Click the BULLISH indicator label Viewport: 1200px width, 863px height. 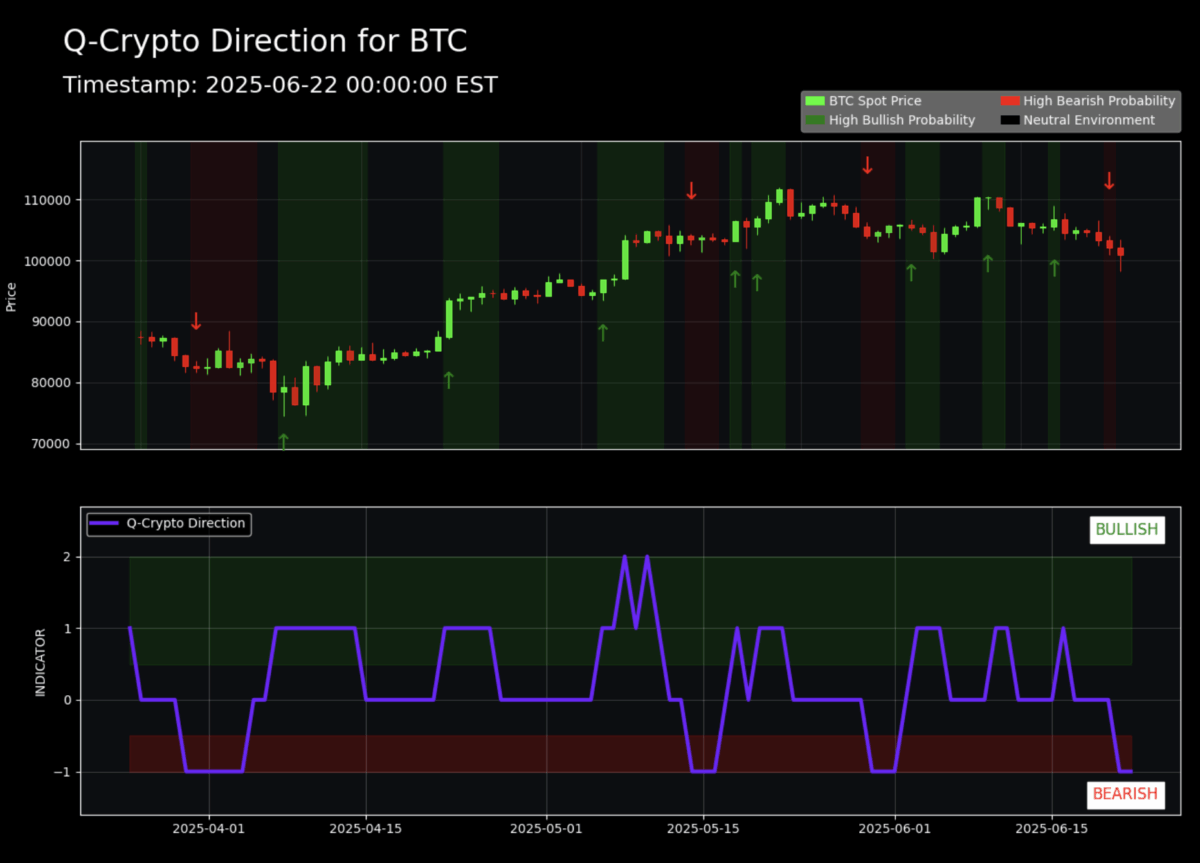point(1127,530)
